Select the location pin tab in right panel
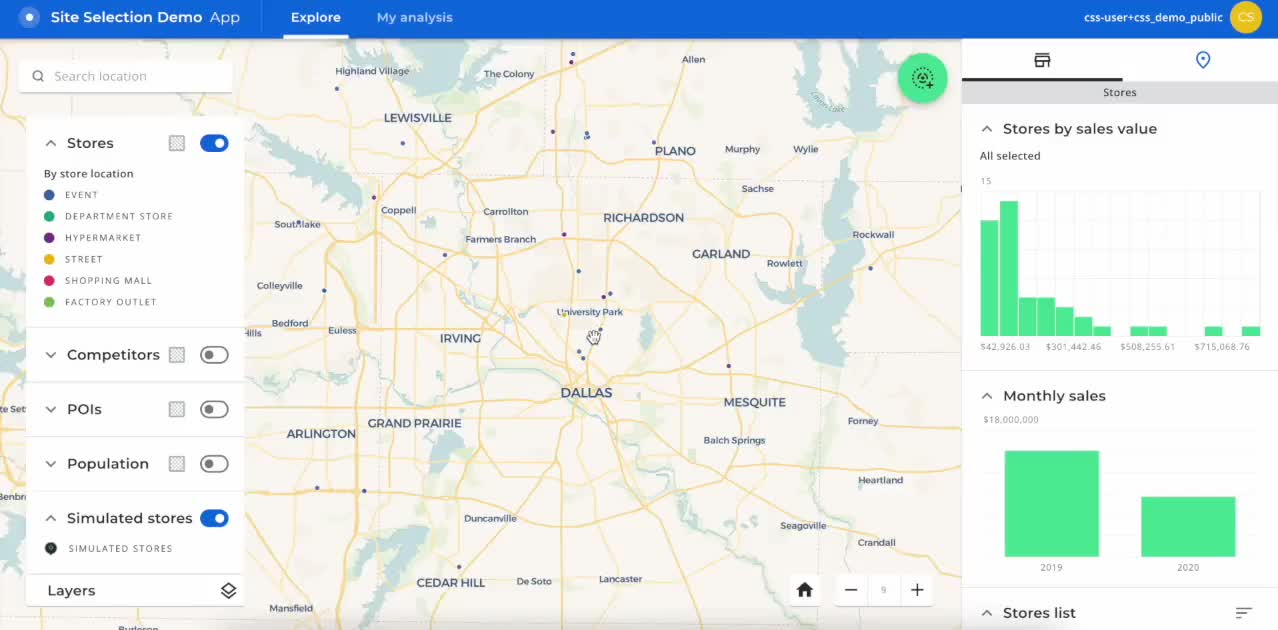 [x=1203, y=60]
